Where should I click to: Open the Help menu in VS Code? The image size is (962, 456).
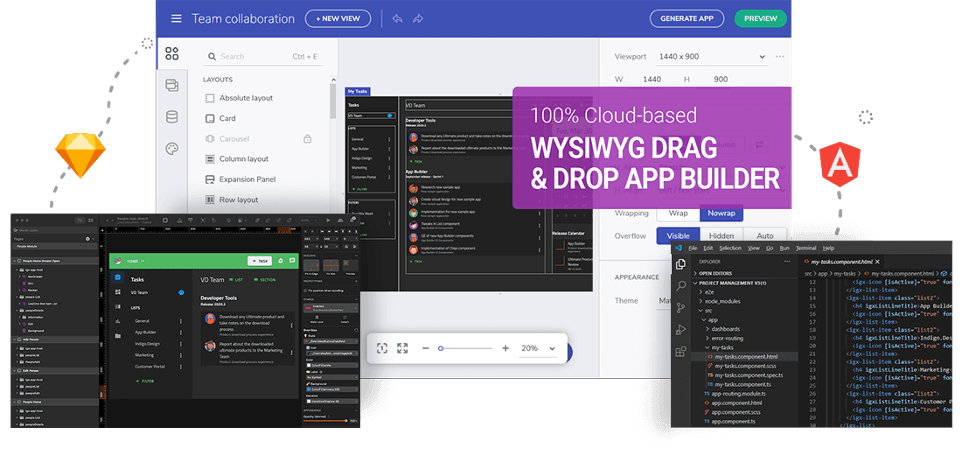click(x=828, y=248)
